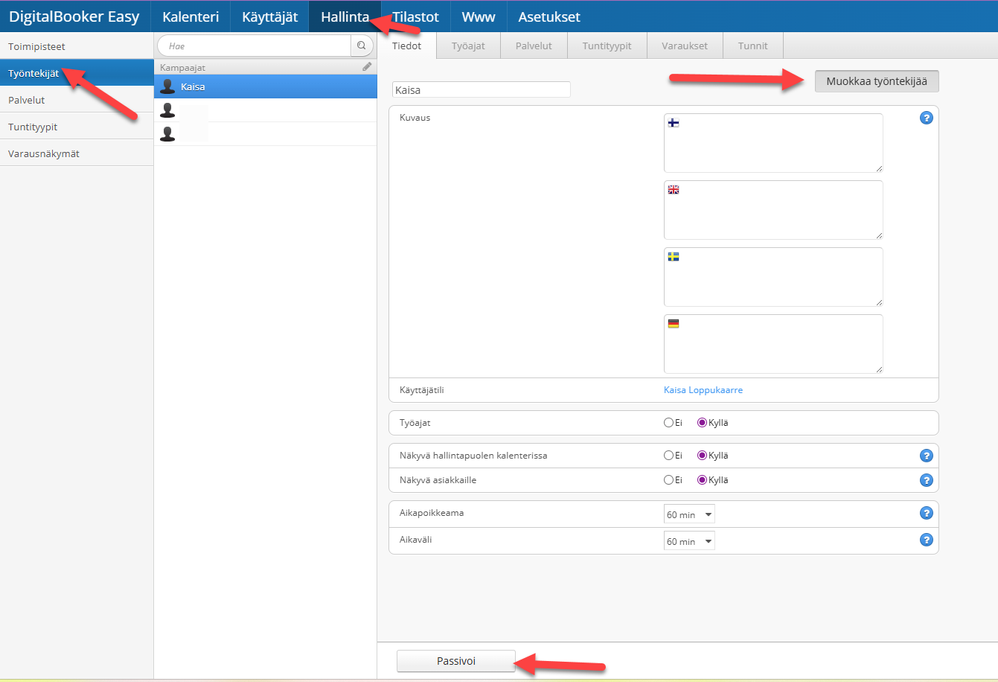Select Toimipisteet in the sidebar
Image resolution: width=998 pixels, height=682 pixels.
click(x=76, y=46)
